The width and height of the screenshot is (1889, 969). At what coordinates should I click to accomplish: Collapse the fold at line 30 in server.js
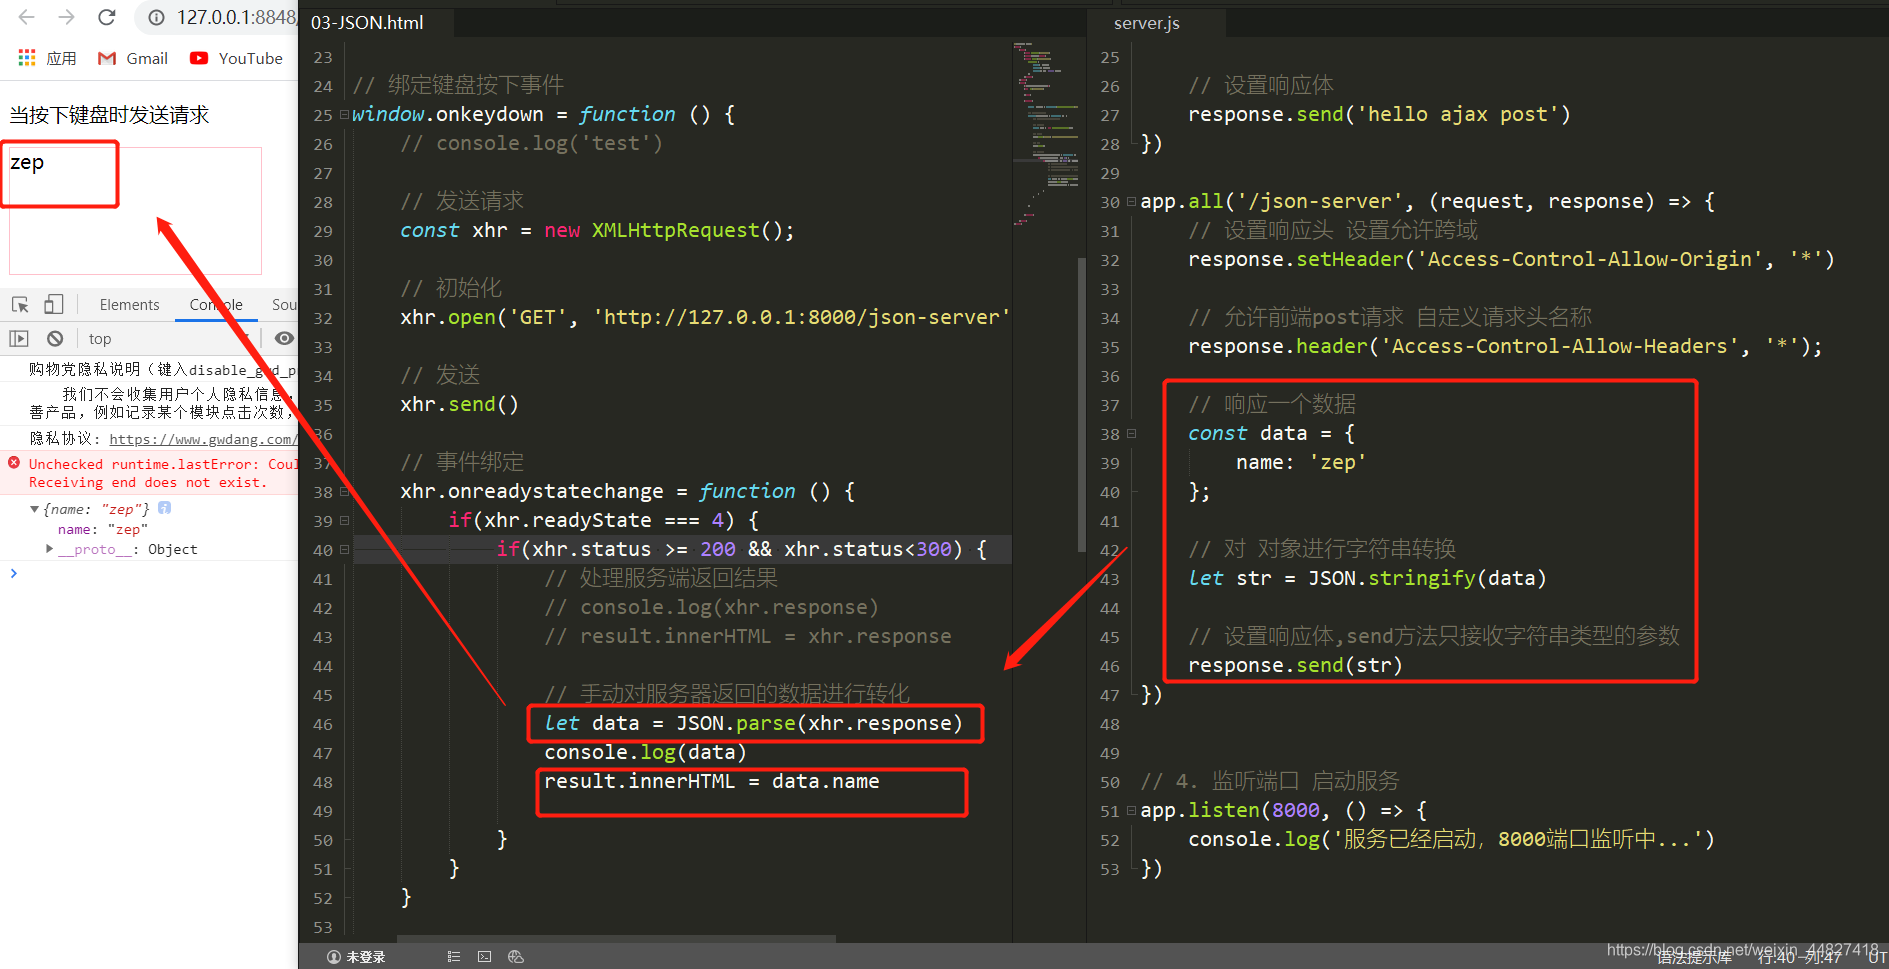(1131, 201)
